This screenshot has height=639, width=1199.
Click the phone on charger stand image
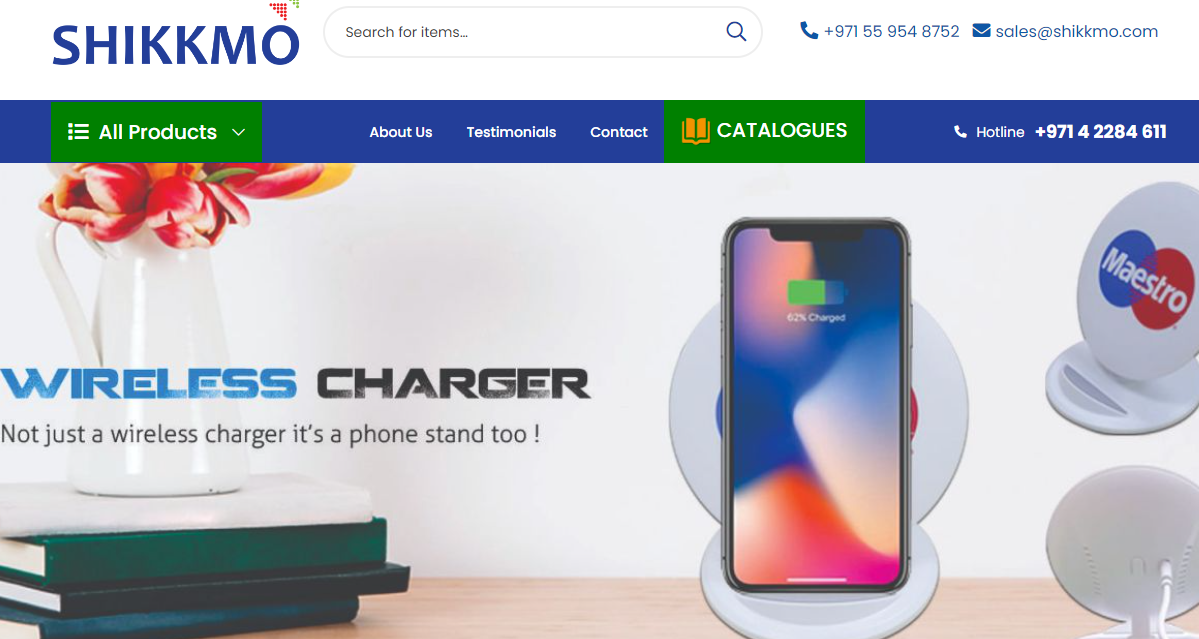click(x=815, y=406)
